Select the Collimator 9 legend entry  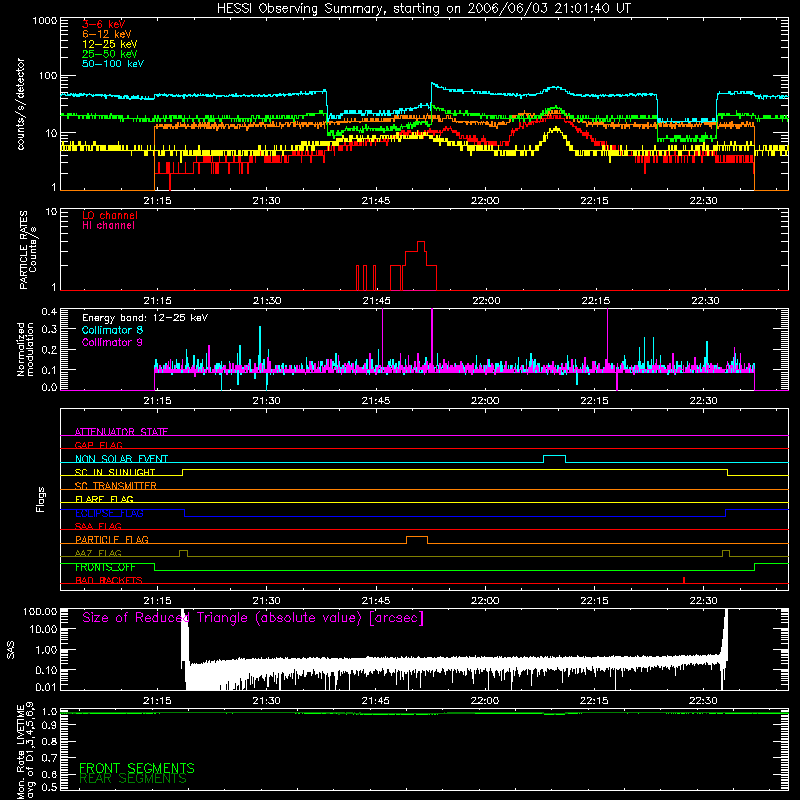tap(112, 342)
